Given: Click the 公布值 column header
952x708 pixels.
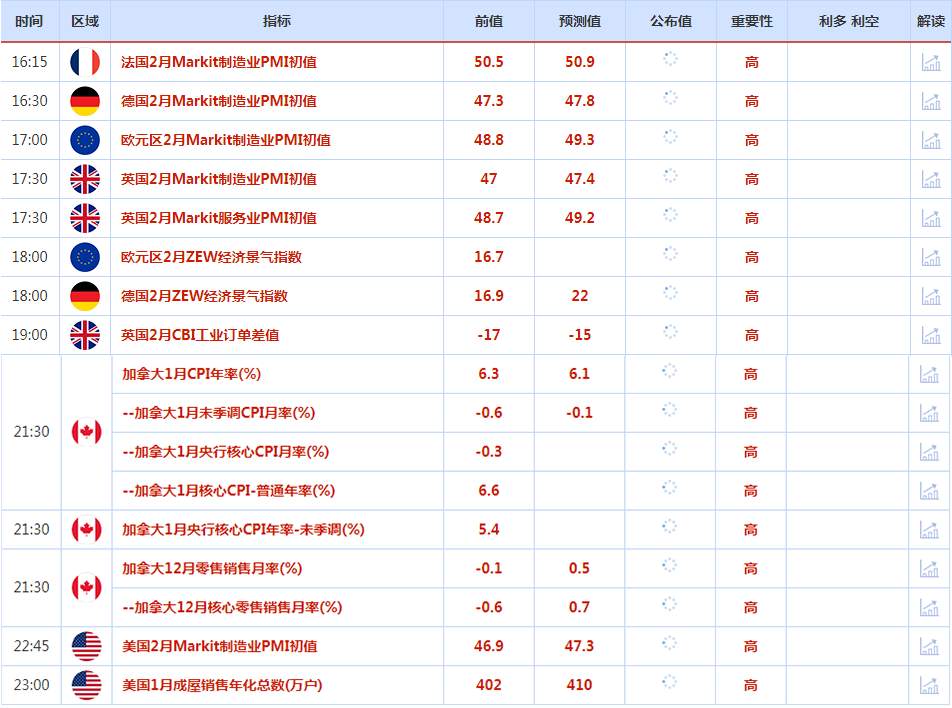Looking at the screenshot, I should 671,21.
